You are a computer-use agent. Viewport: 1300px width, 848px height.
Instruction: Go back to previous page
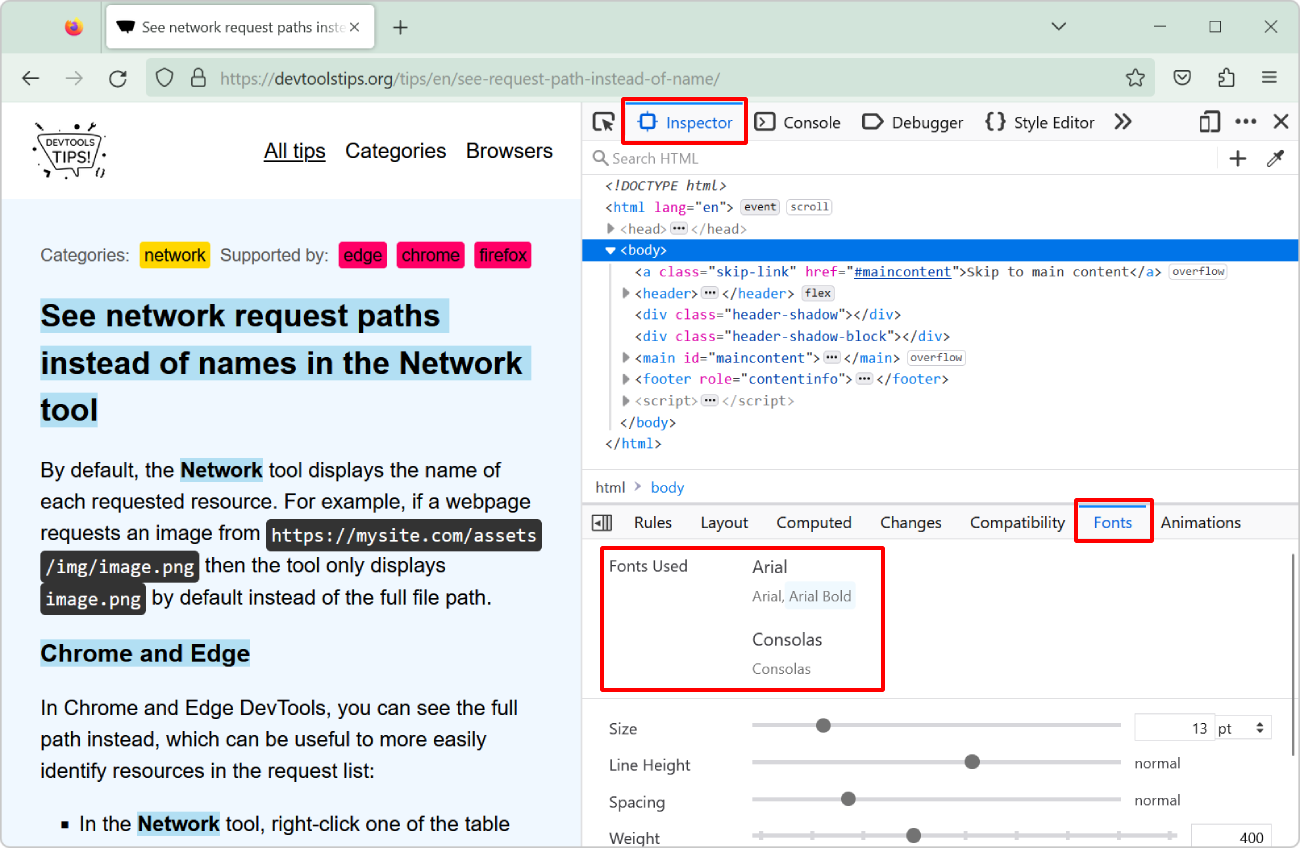[31, 78]
